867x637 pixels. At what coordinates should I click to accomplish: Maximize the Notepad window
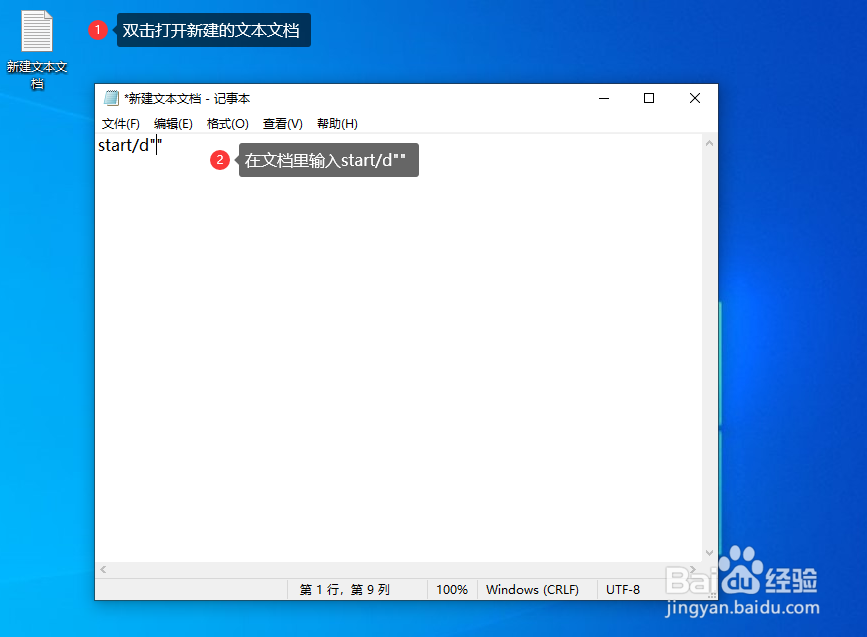click(649, 98)
